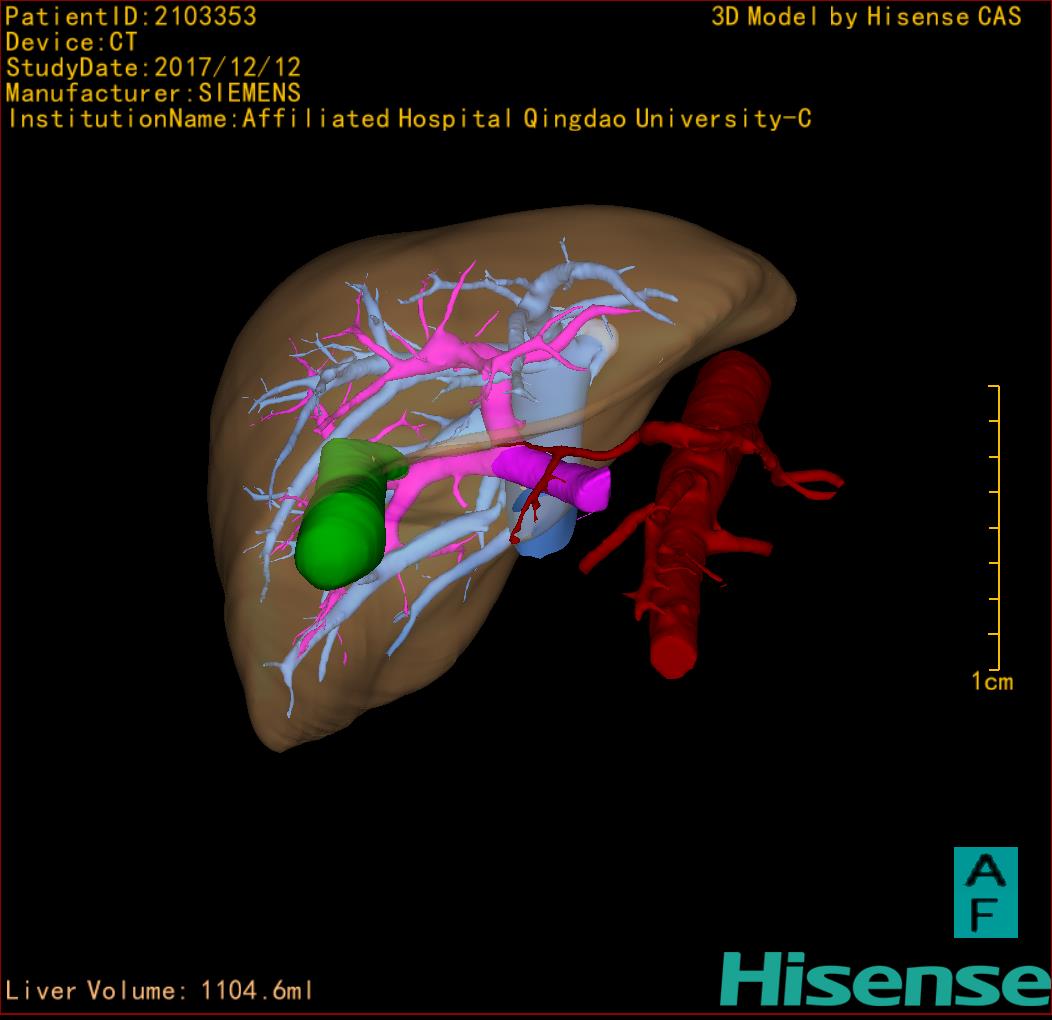
Task: Click the 1cm scale label
Action: [x=992, y=682]
